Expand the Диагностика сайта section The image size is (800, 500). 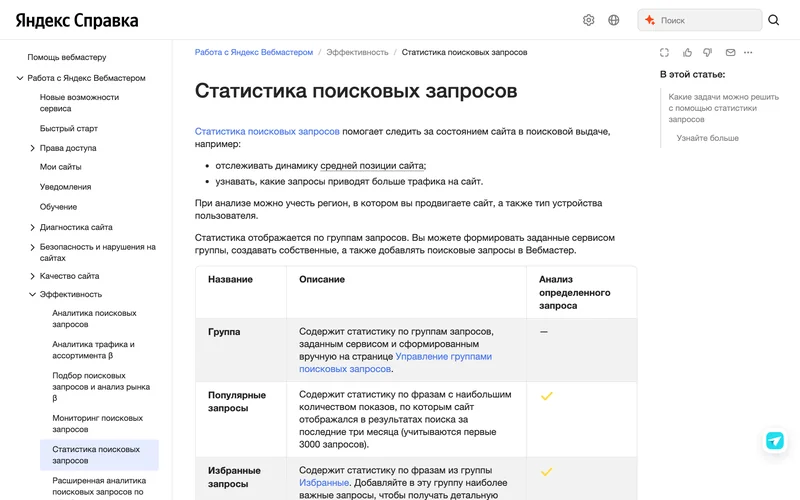point(32,227)
